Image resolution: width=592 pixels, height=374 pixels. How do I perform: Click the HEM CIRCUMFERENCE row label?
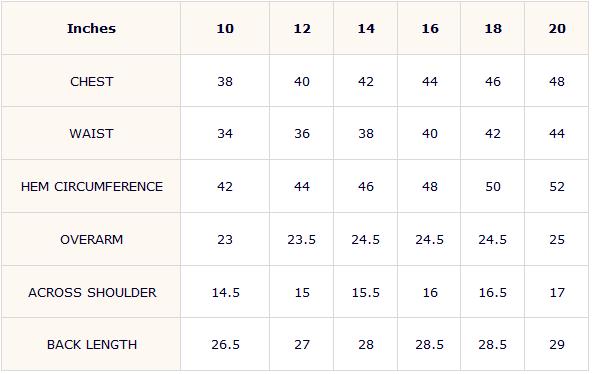pyautogui.click(x=92, y=186)
